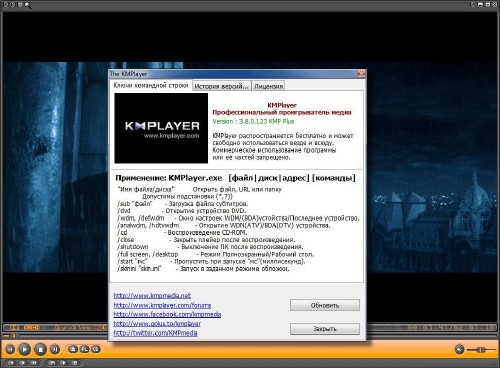The image size is (500, 368).
Task: Click the eject/open file icon
Action: click(x=73, y=349)
